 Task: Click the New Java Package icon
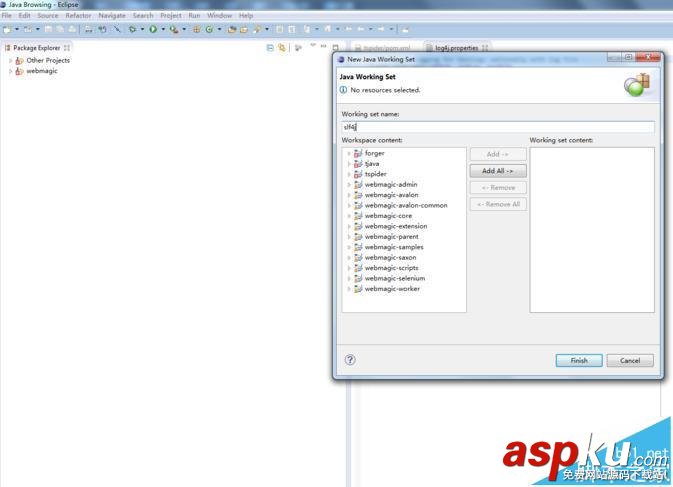pos(197,29)
